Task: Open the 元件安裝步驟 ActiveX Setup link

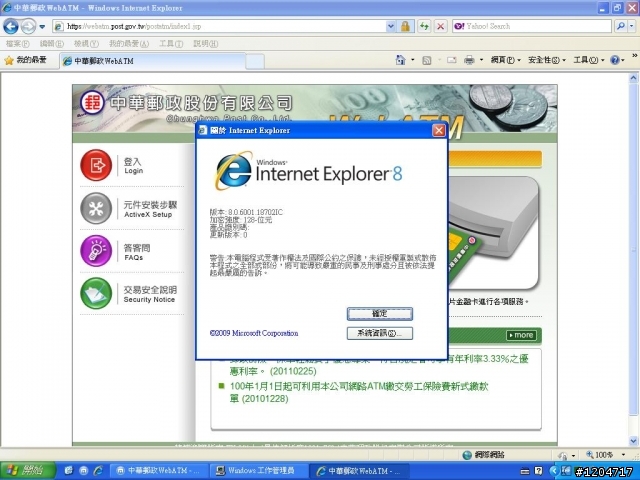Action: point(150,209)
